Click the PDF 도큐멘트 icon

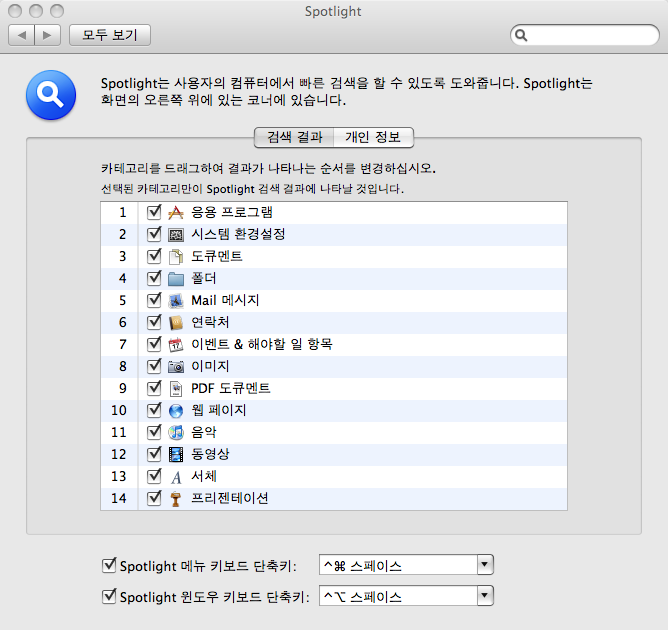[176, 388]
